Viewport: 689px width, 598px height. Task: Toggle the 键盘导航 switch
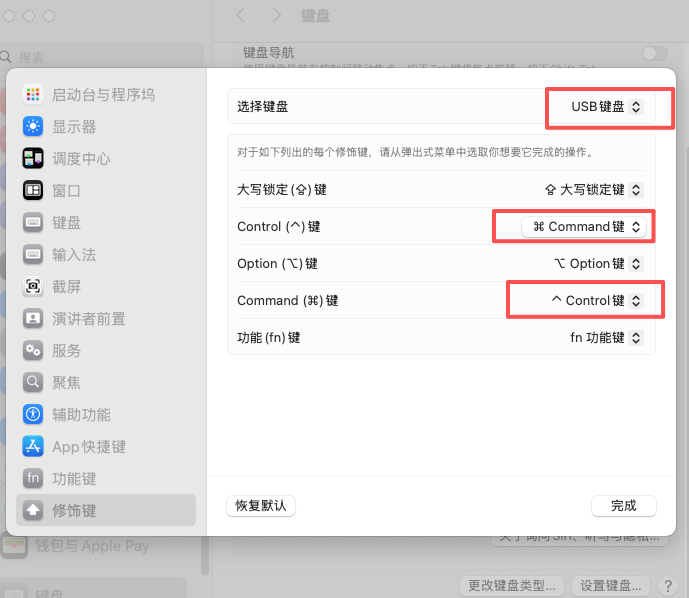pyautogui.click(x=654, y=53)
